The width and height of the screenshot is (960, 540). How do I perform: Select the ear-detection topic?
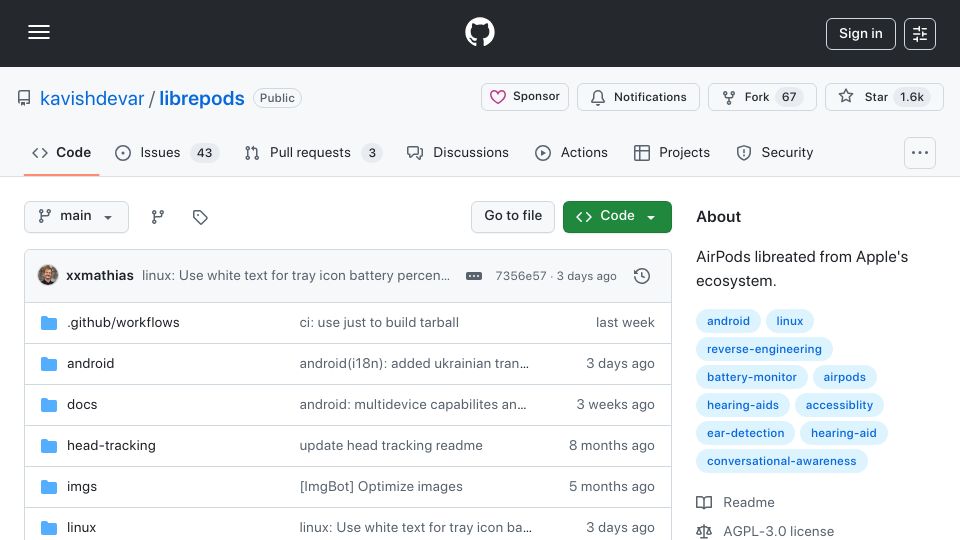coord(745,433)
